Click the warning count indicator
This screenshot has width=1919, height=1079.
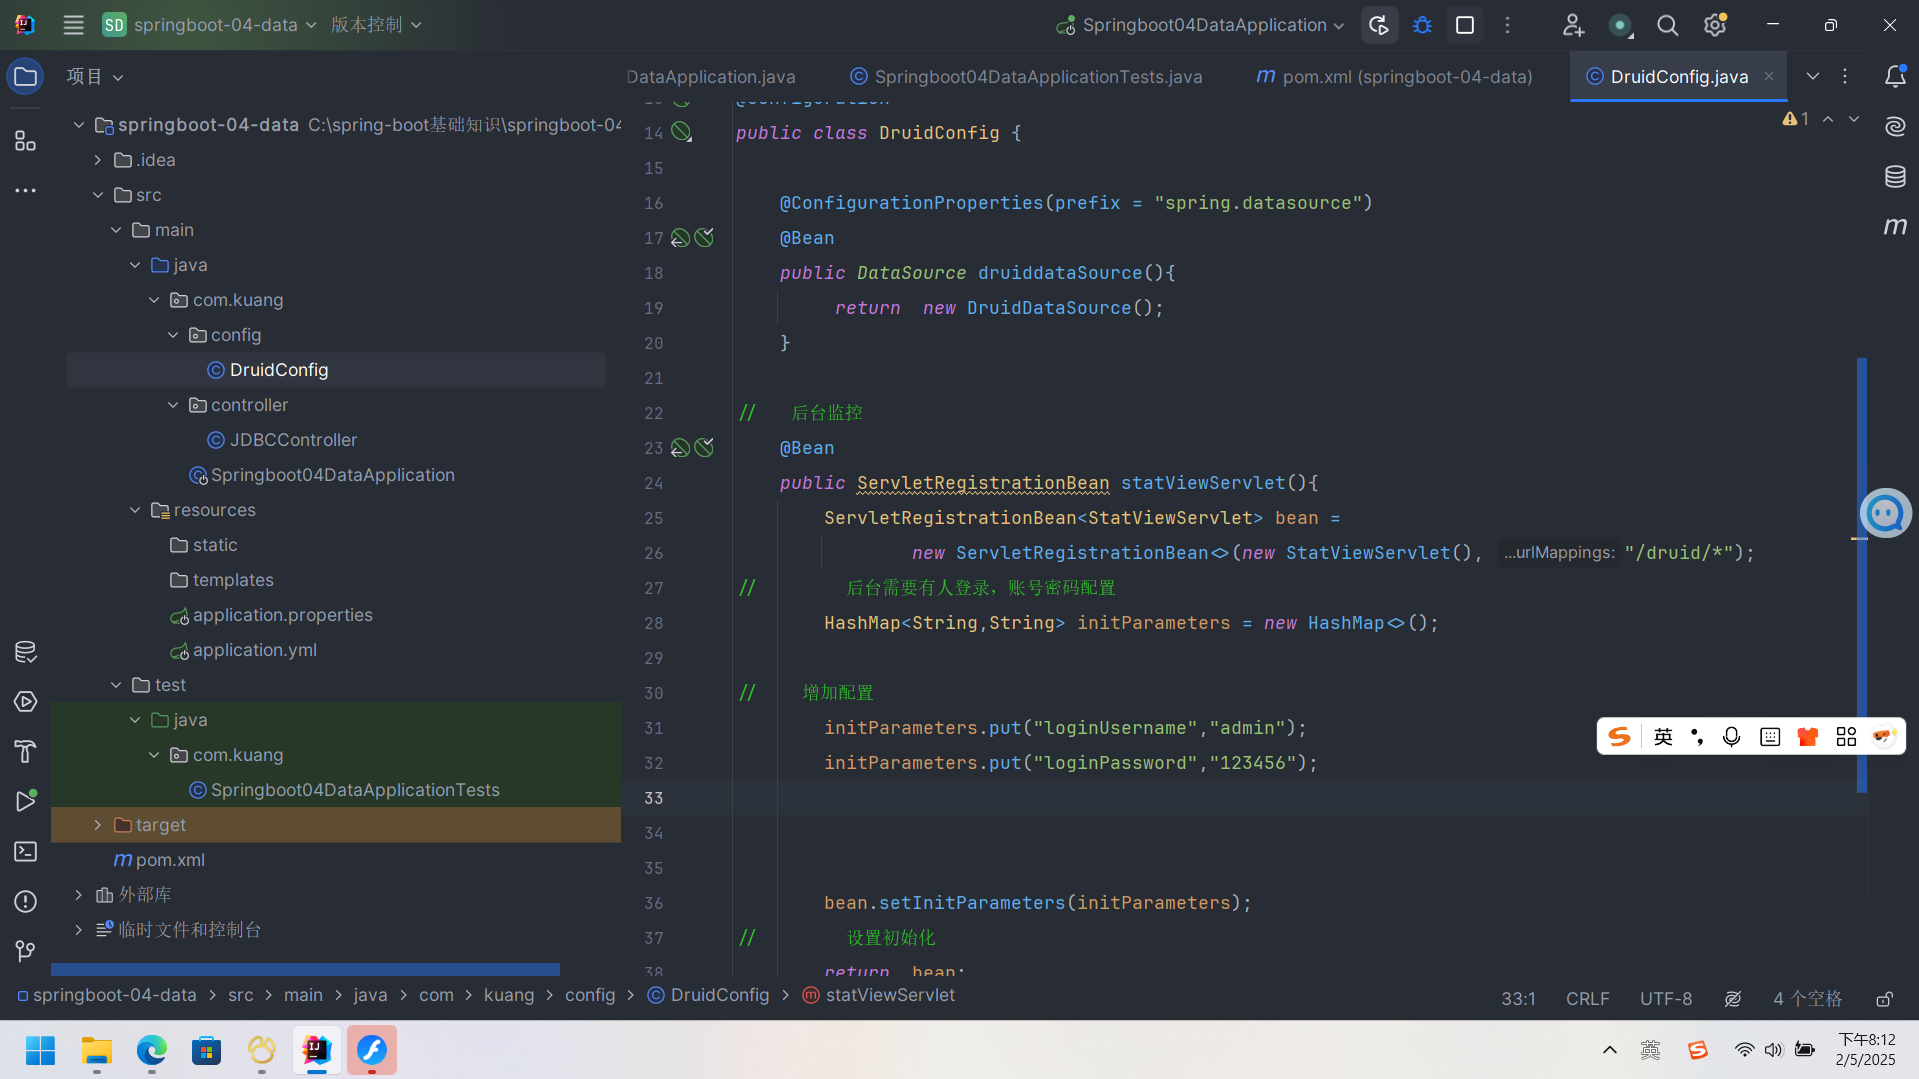click(1796, 119)
